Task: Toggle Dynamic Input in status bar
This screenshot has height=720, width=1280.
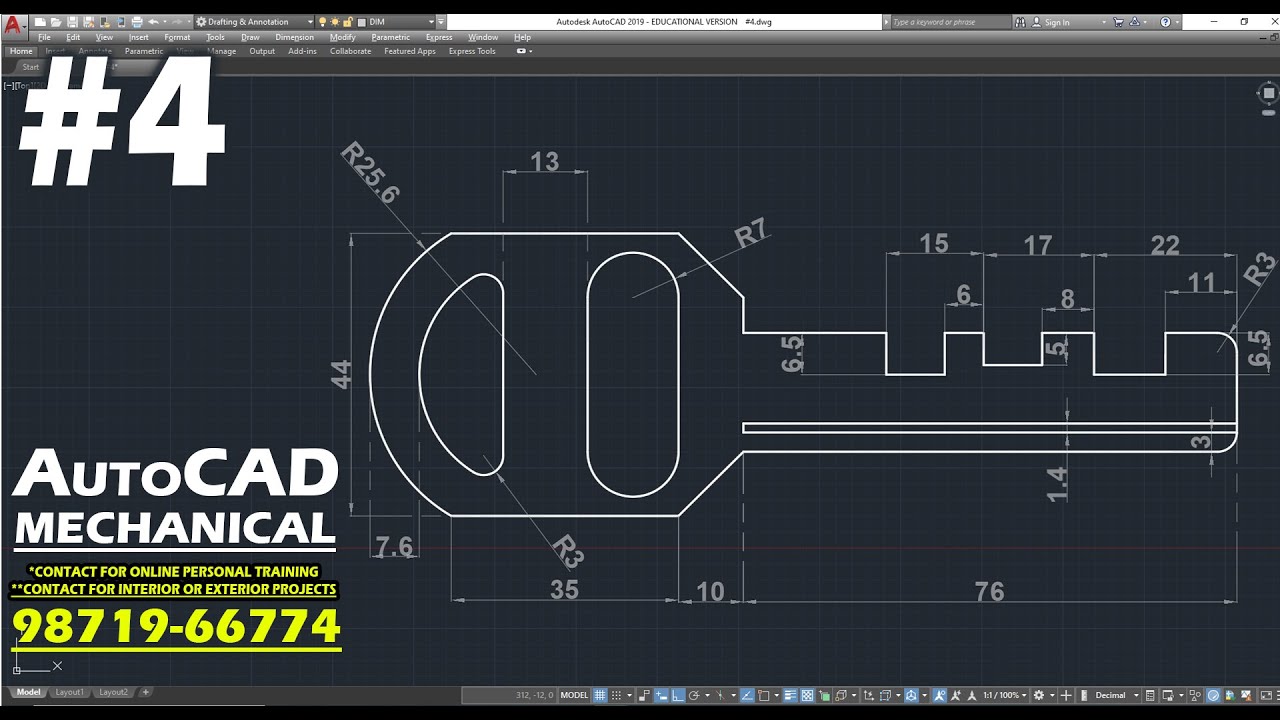Action: point(661,695)
